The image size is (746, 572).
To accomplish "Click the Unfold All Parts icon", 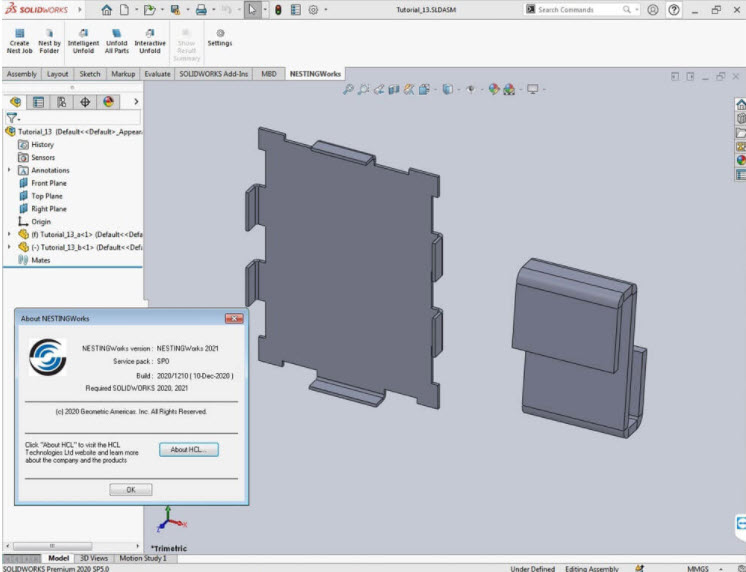I will pos(117,33).
